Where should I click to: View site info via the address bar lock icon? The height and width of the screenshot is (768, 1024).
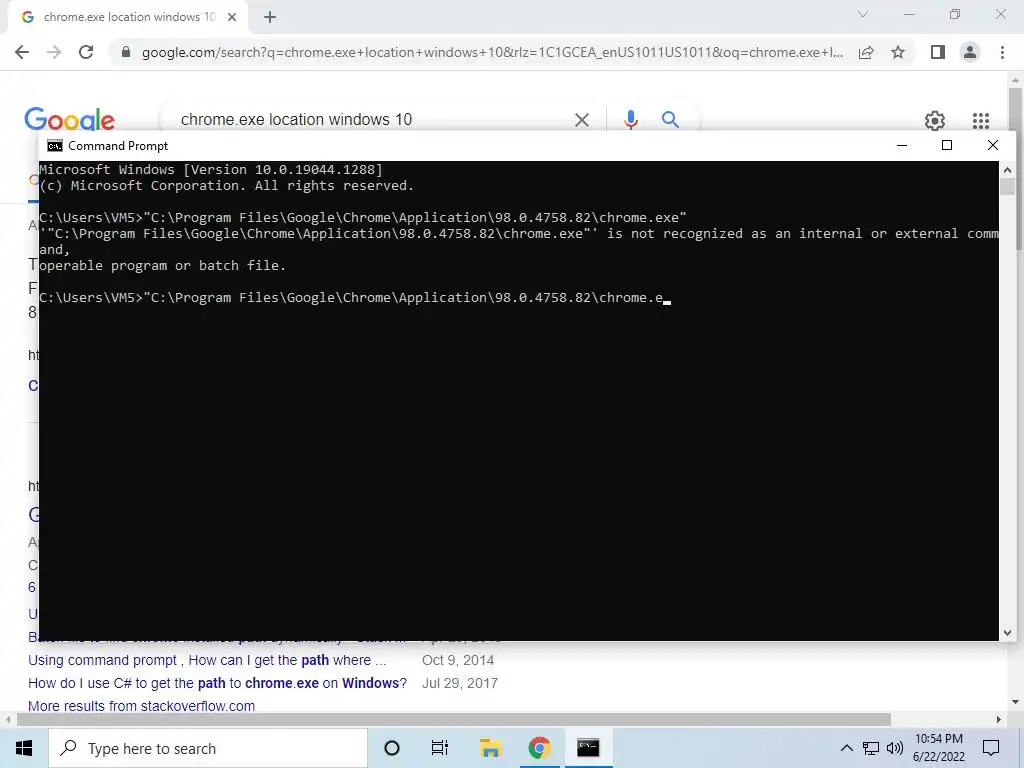[126, 52]
